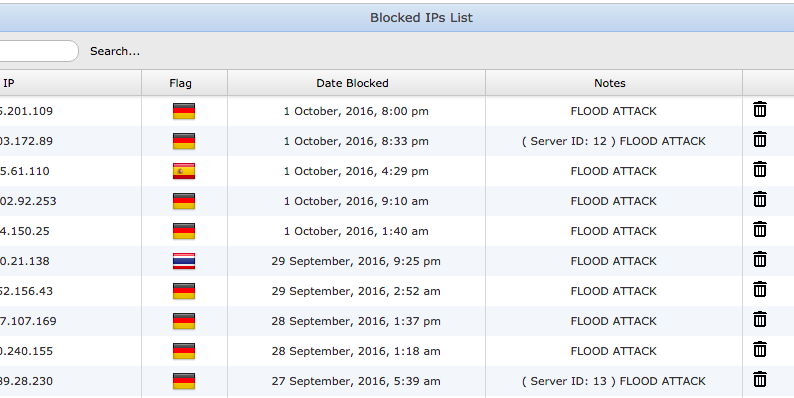The width and height of the screenshot is (794, 398).
Task: Delete the 8:00 pm October 1 blocked entry
Action: pyautogui.click(x=760, y=109)
